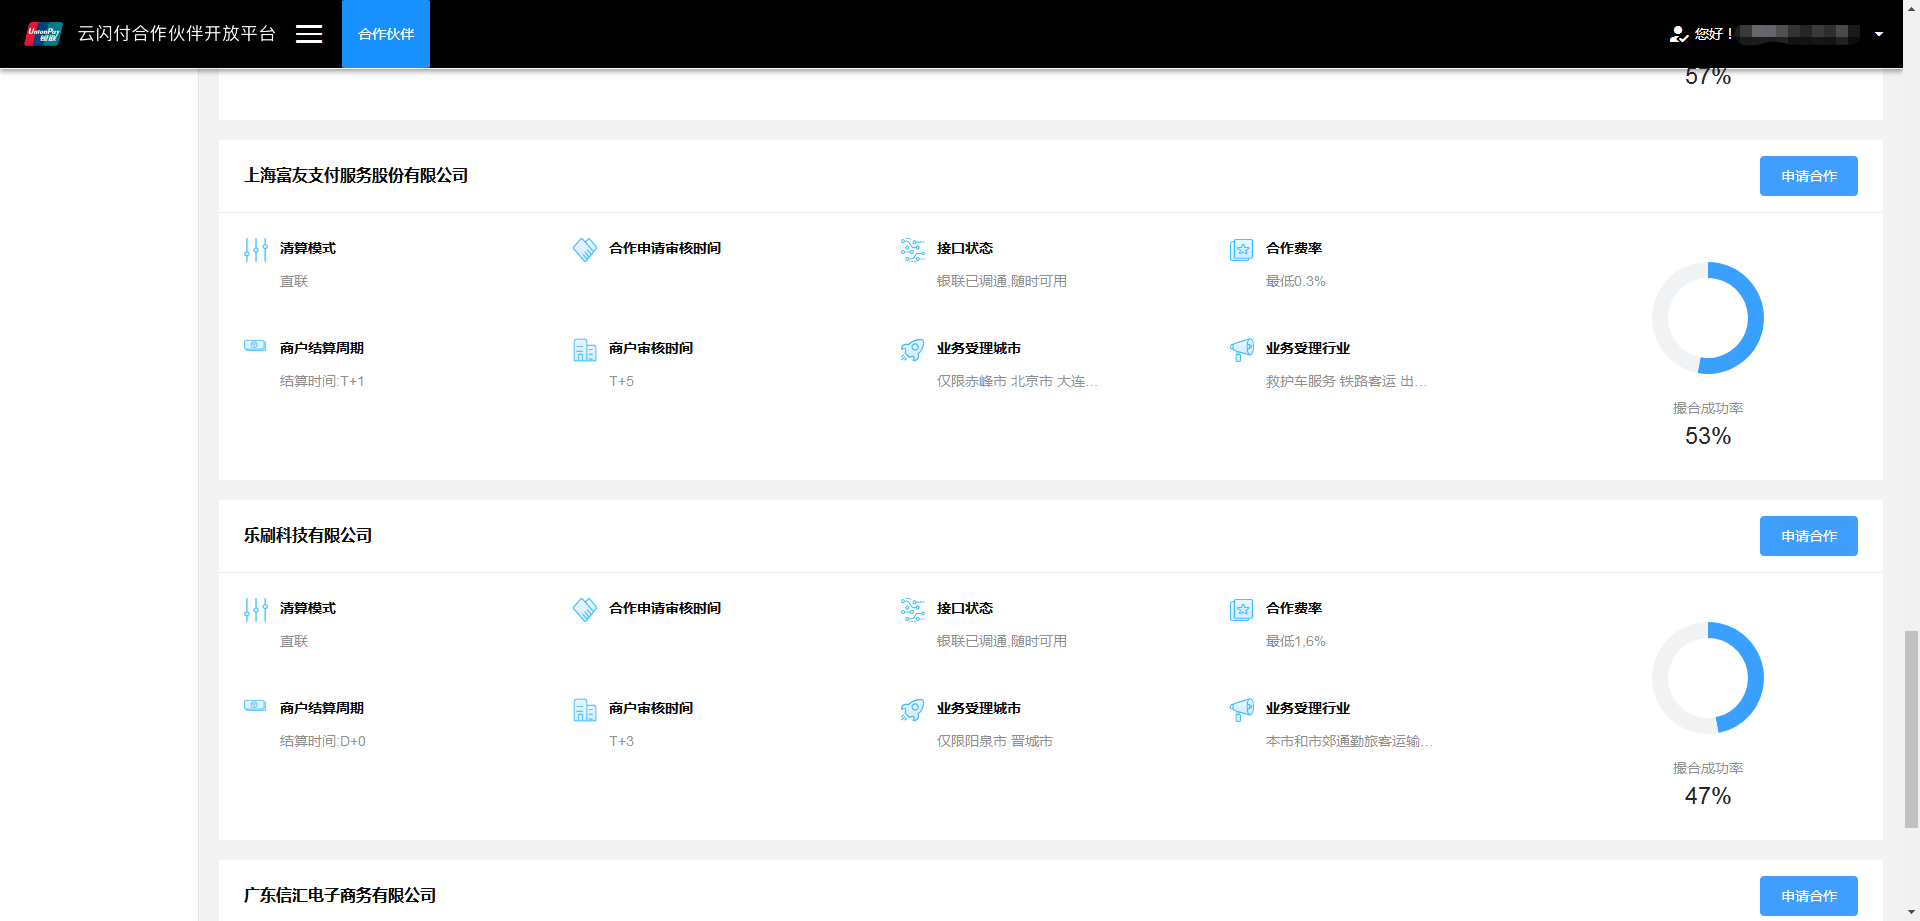1920x921 pixels.
Task: Click the UnionPay logo in the header
Action: point(43,34)
